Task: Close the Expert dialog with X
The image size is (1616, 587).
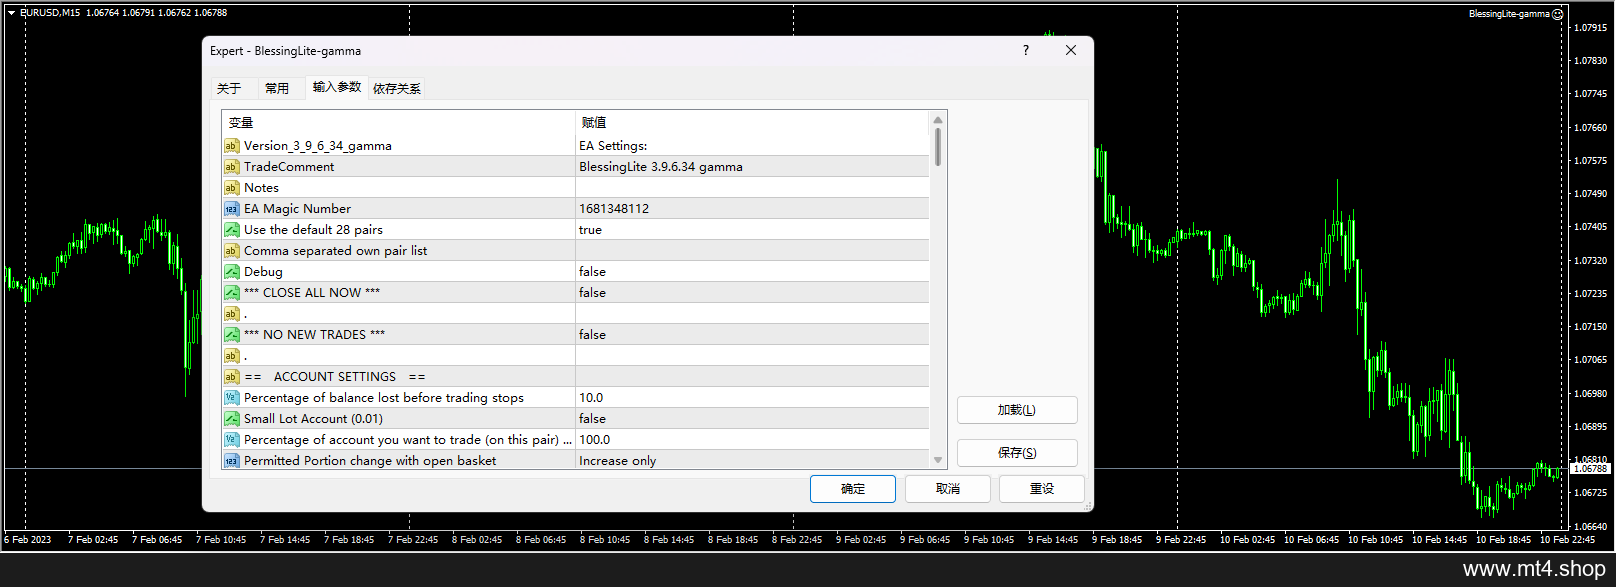Action: [x=1071, y=50]
